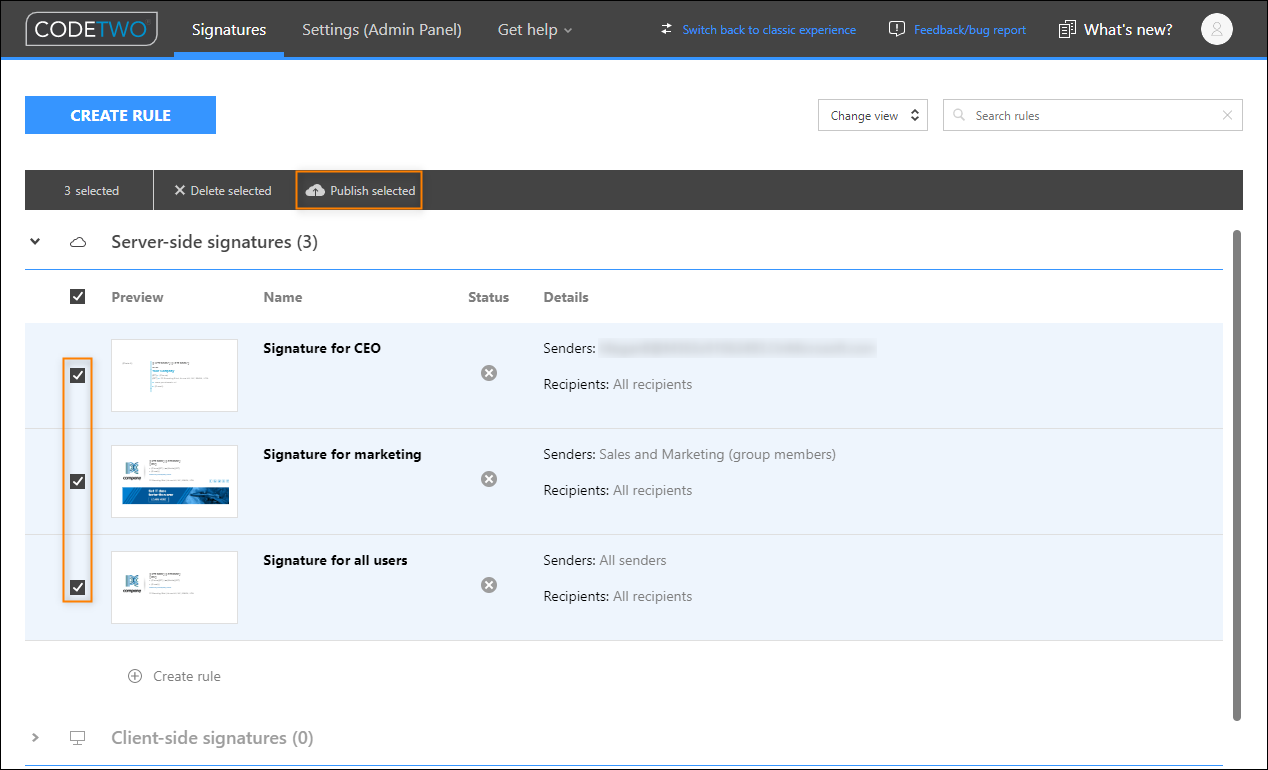Click the cloud icon beside Server-side signatures
Screen dimensions: 1268x770
coord(78,242)
